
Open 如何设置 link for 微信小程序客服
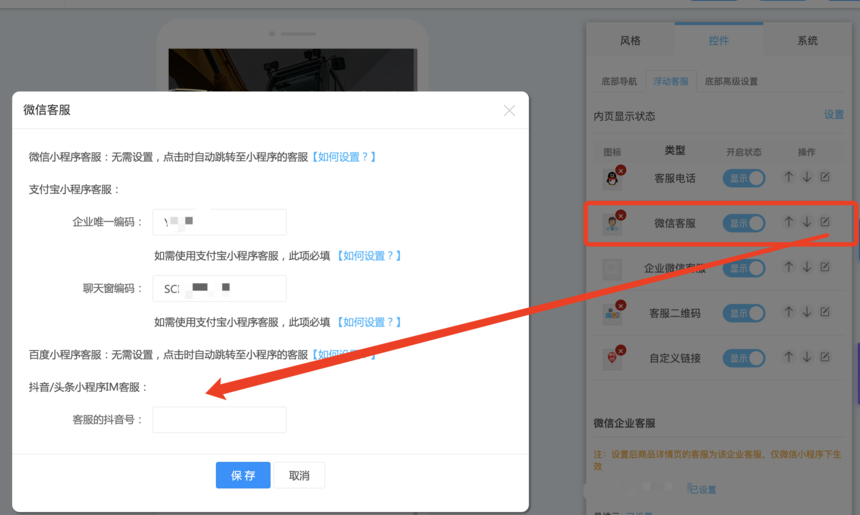point(343,157)
